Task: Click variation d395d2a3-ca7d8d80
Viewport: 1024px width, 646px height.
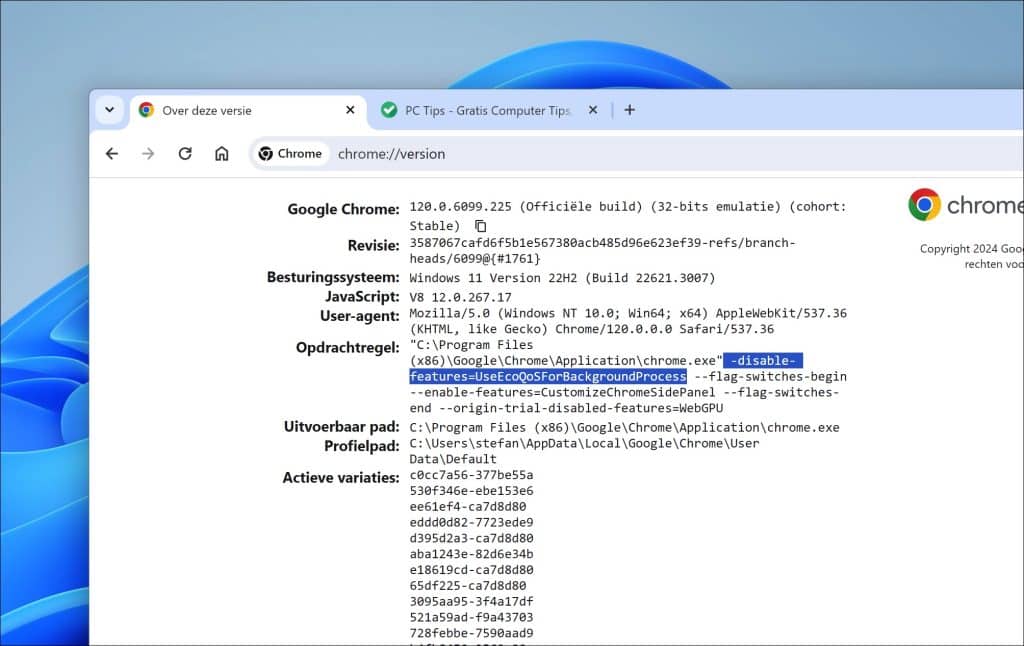Action: [x=471, y=538]
